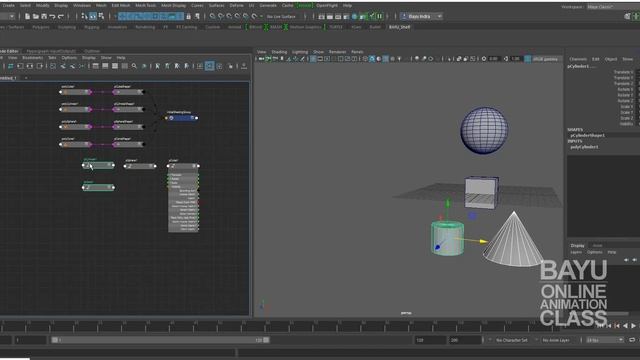Click highlighted Node Editor grid toggle icon
The image size is (640, 360).
pos(209,66)
